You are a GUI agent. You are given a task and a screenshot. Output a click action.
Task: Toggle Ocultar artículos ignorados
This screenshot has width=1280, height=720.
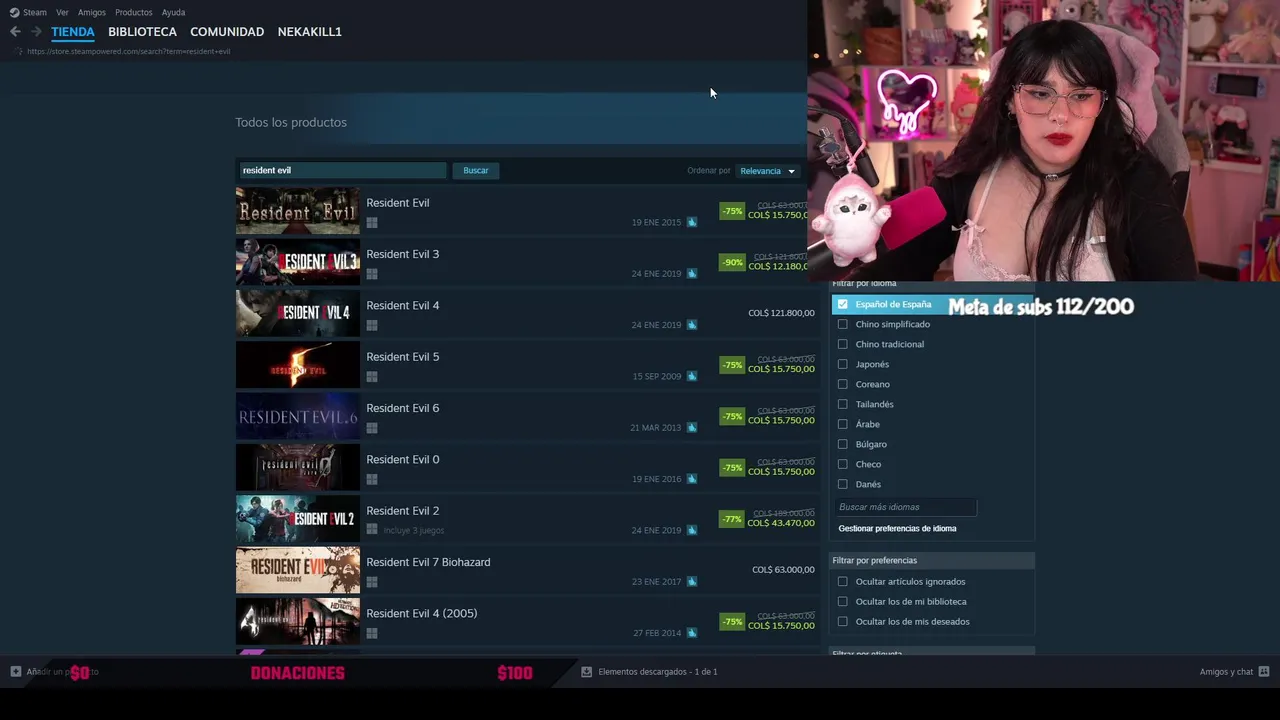(x=843, y=581)
